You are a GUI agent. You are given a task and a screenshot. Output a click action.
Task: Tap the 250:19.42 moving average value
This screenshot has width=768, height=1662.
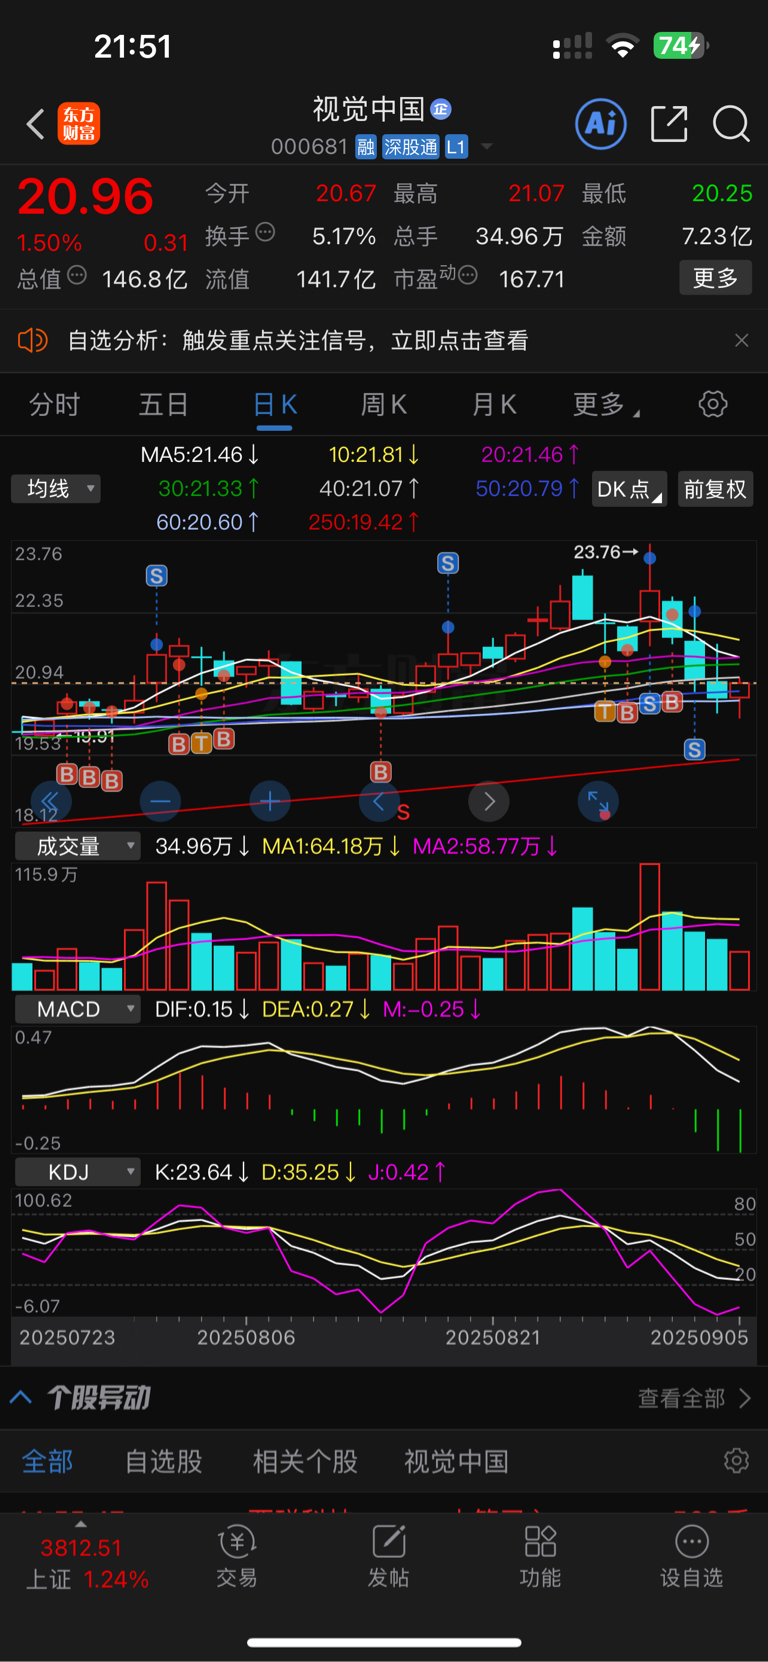point(363,522)
